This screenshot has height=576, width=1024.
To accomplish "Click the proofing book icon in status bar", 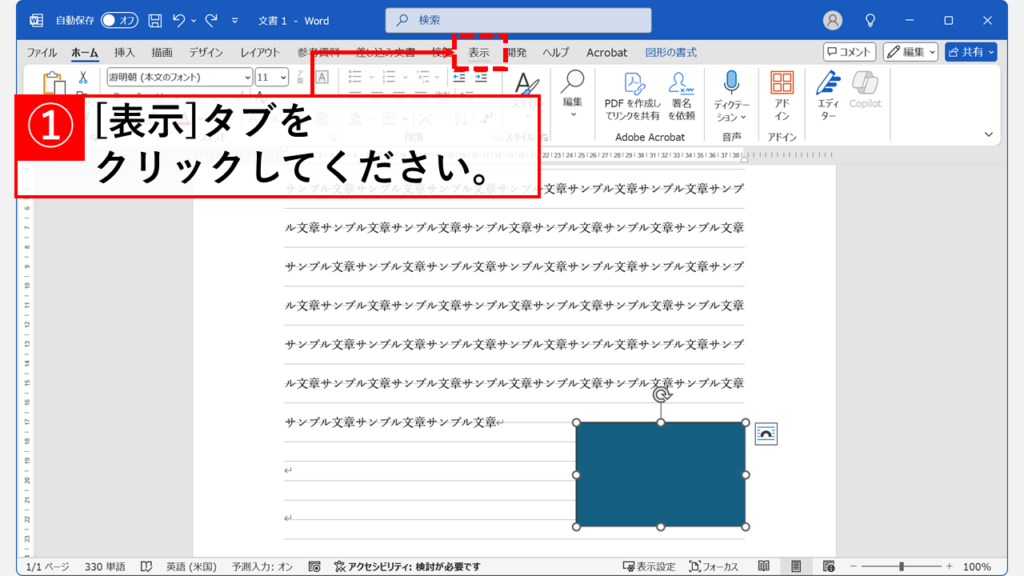I will [x=146, y=566].
